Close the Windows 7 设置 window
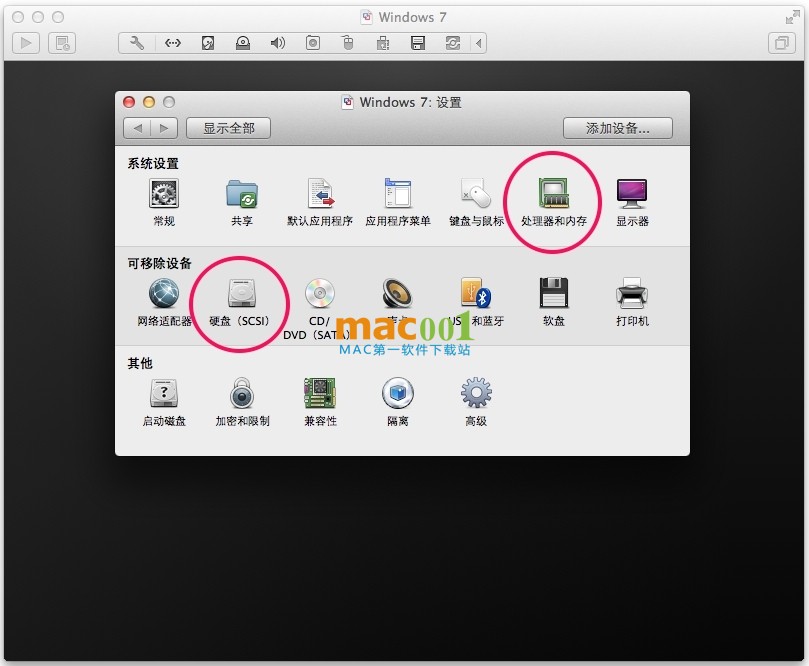This screenshot has width=809, height=666. pos(129,102)
